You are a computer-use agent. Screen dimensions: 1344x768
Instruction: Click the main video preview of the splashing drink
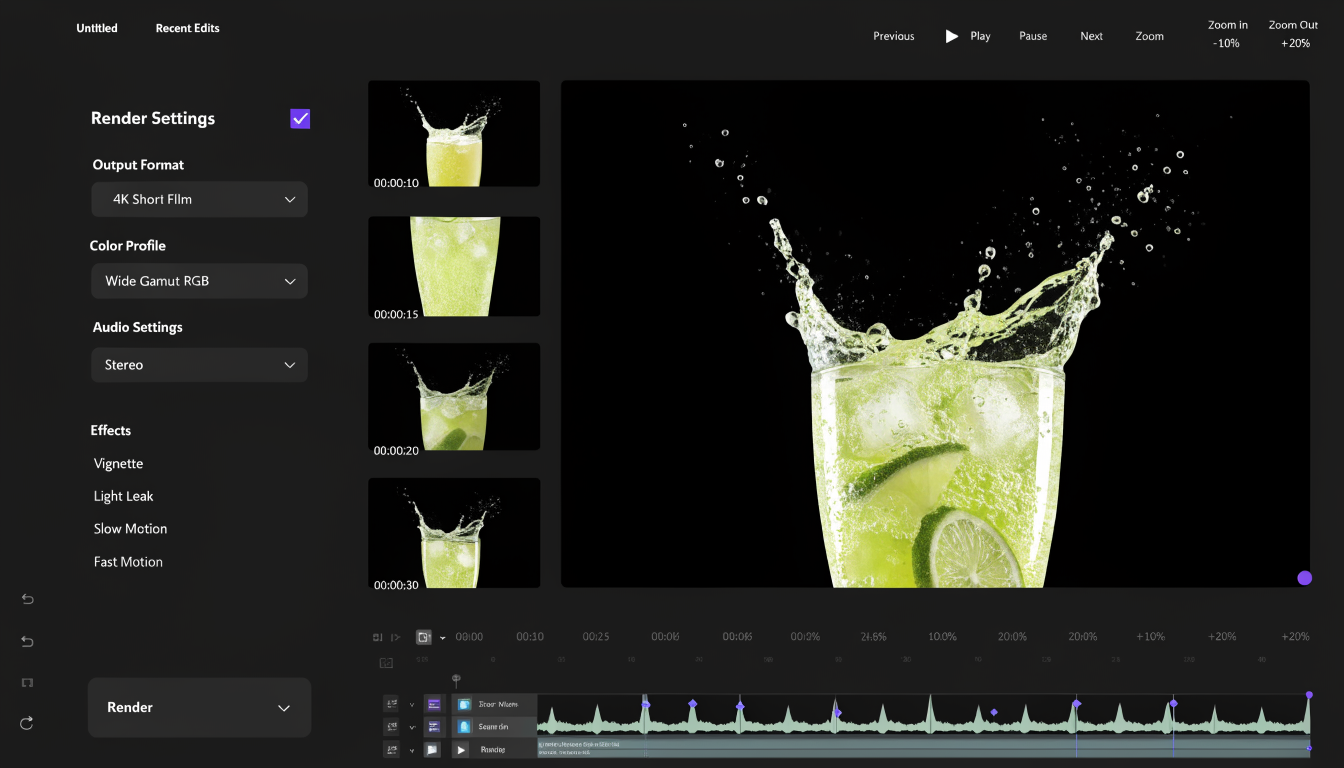point(935,334)
